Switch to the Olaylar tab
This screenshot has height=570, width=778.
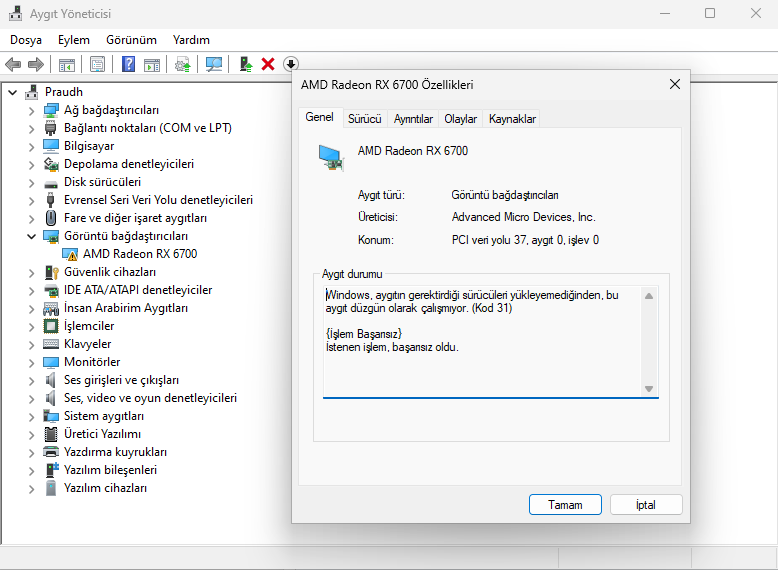[460, 119]
